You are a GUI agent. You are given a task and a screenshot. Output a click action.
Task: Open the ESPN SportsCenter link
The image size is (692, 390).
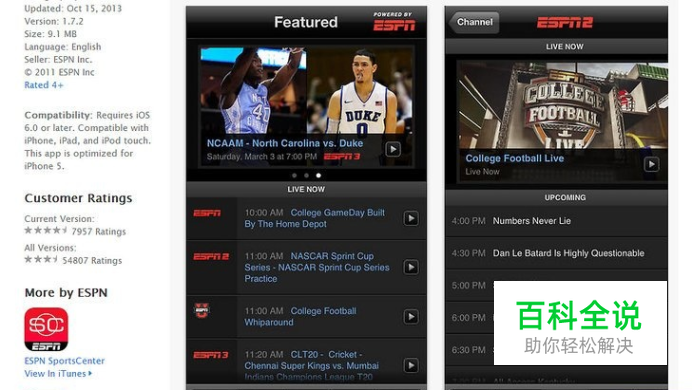coord(64,361)
